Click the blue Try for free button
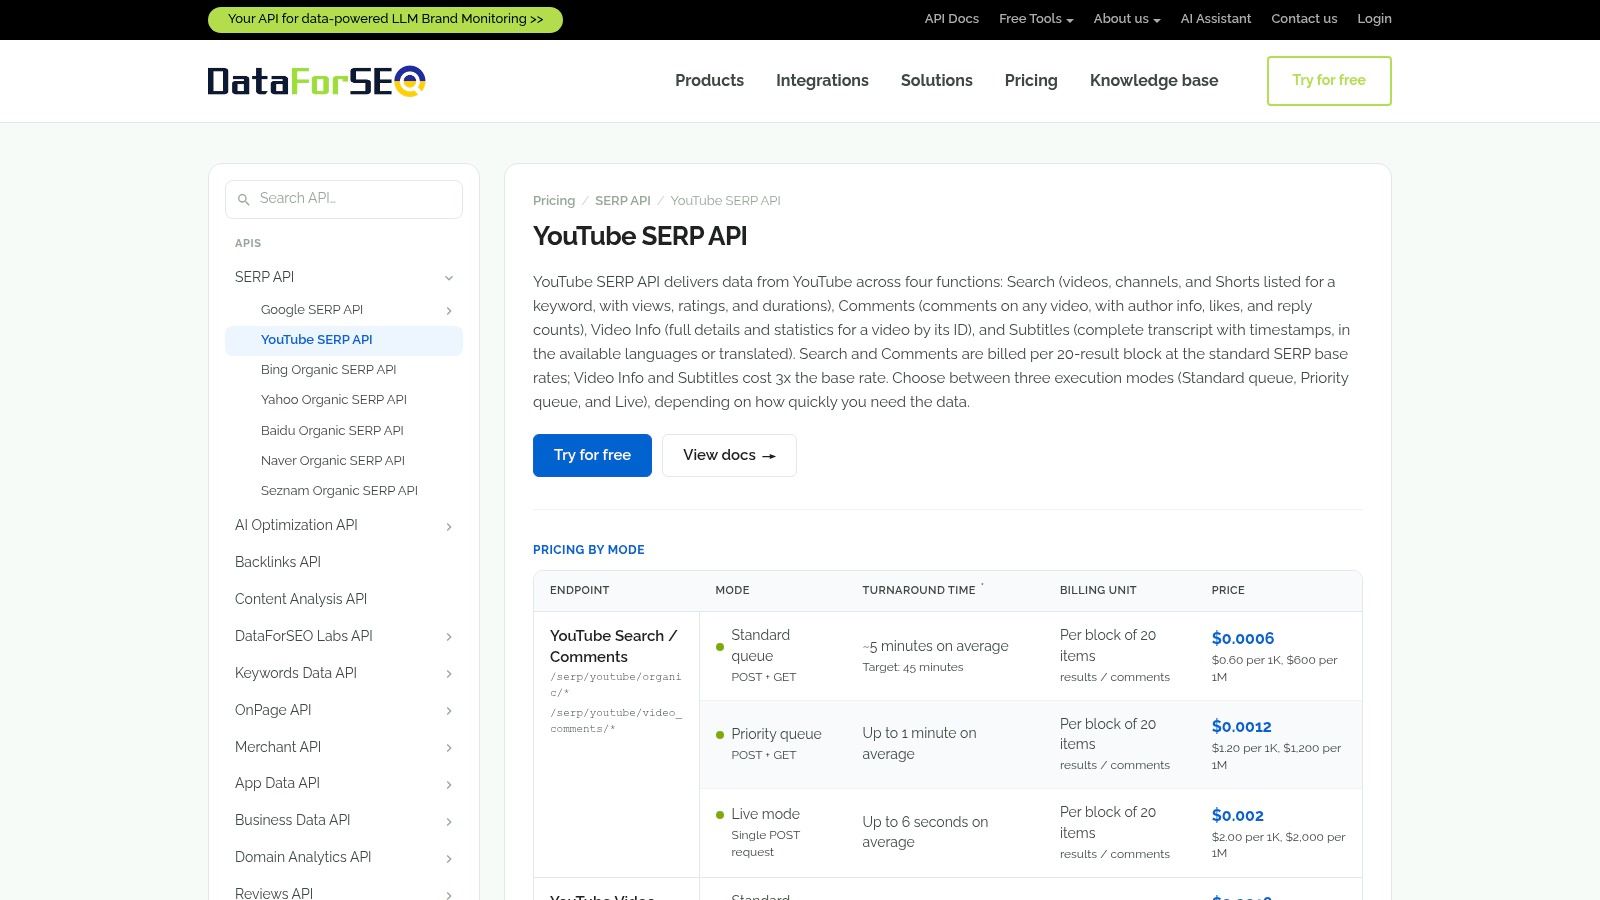 click(592, 455)
